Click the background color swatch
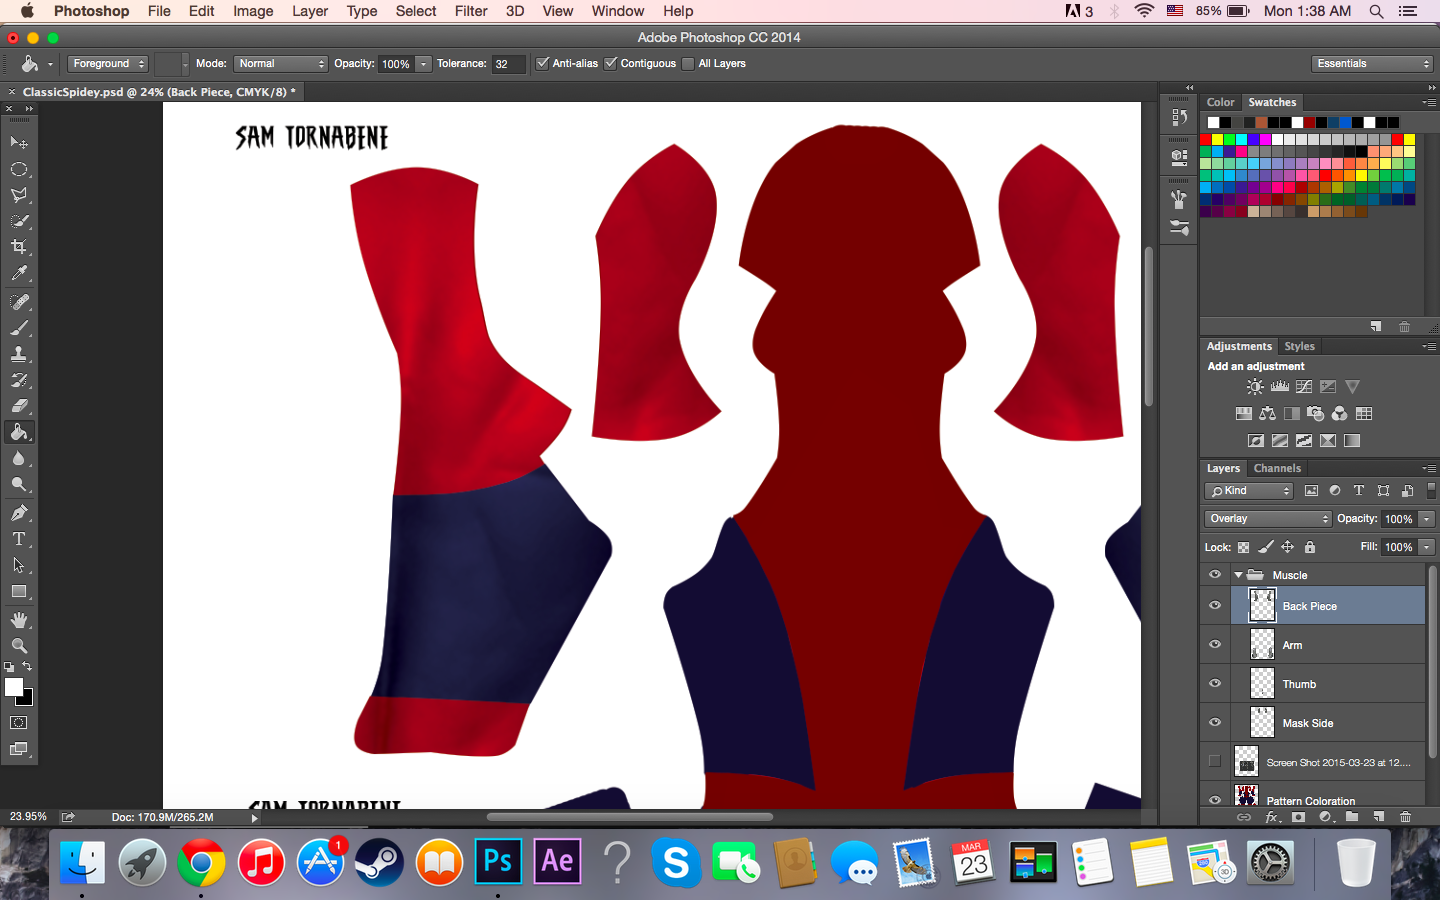 [27, 699]
